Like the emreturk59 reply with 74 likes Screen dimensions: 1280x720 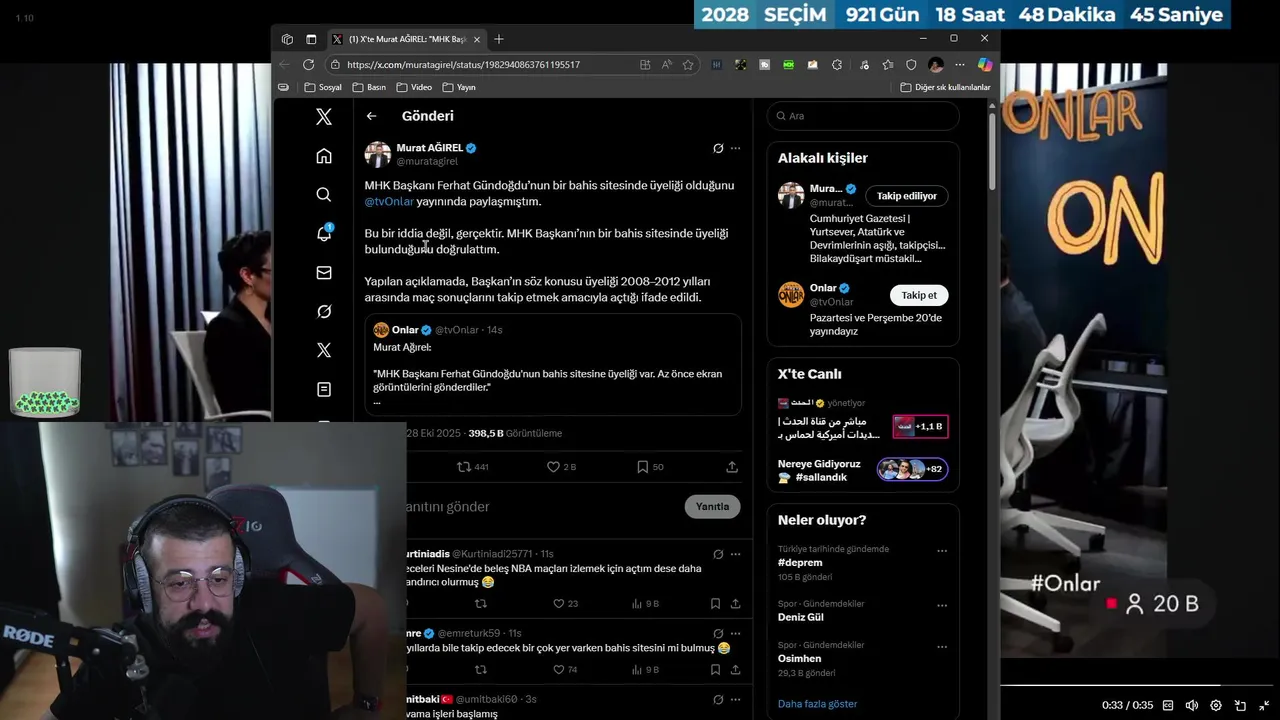click(566, 670)
